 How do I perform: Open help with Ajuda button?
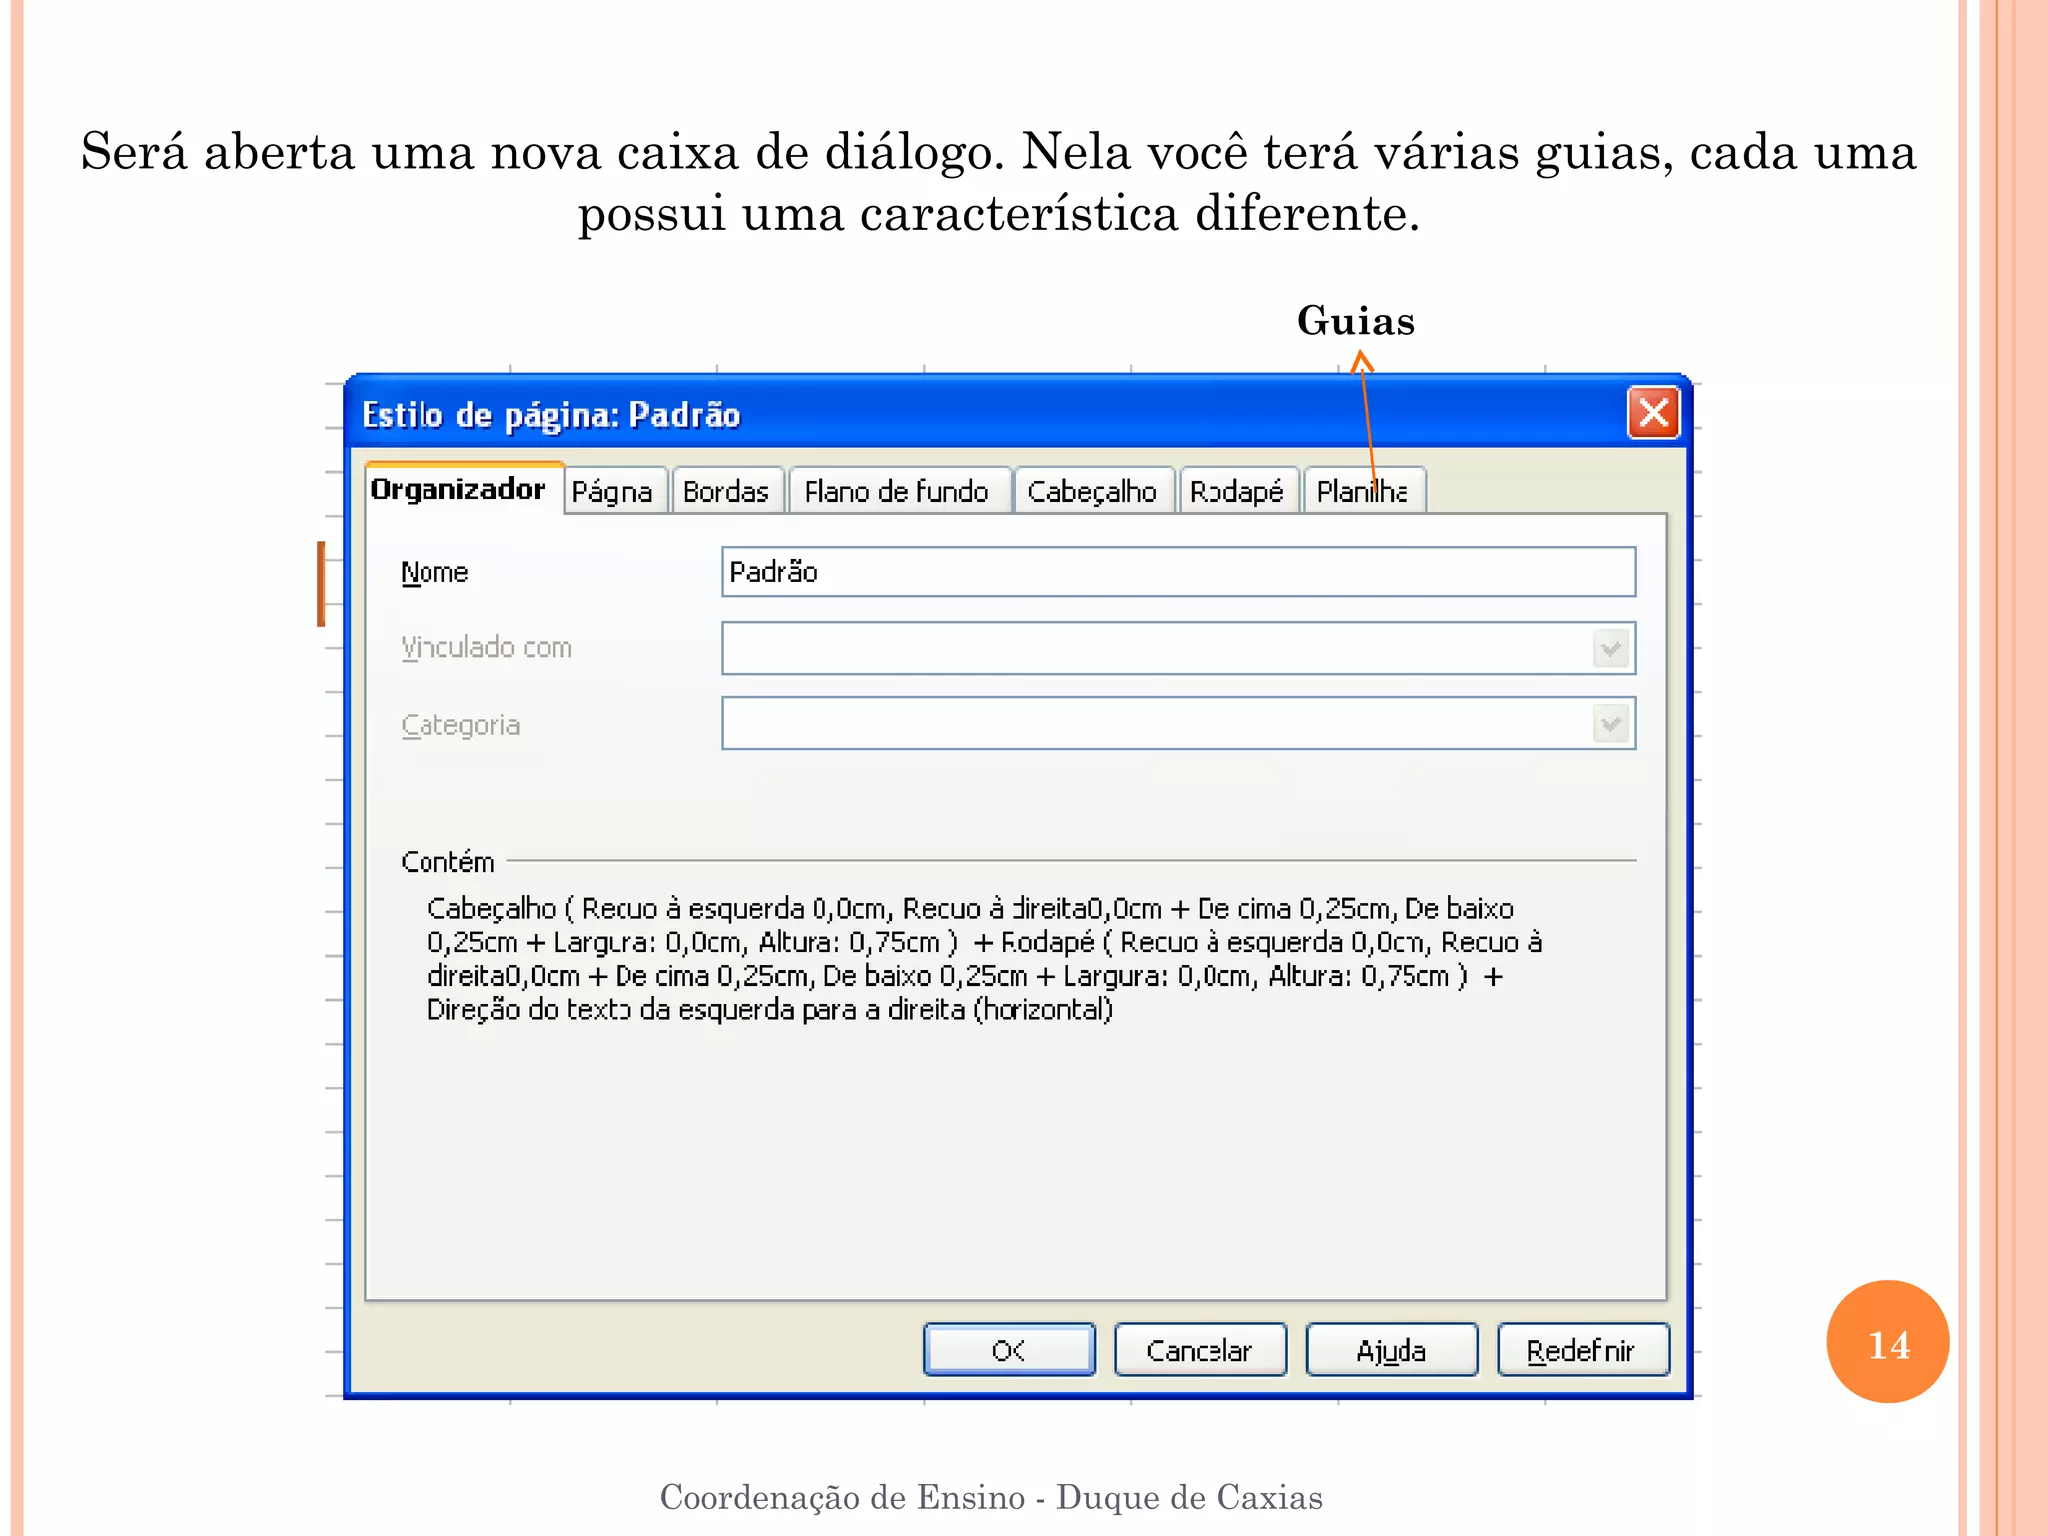(1391, 1350)
